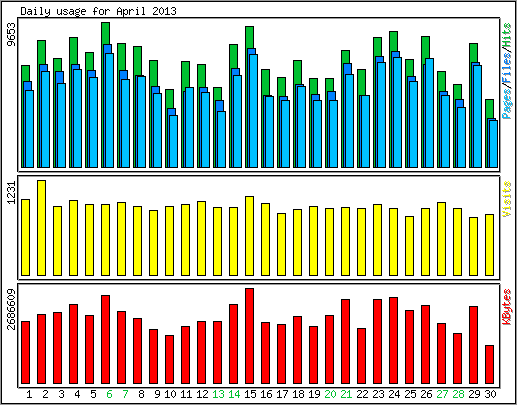
Task: Click the yellow Visits legend label
Action: (x=507, y=199)
